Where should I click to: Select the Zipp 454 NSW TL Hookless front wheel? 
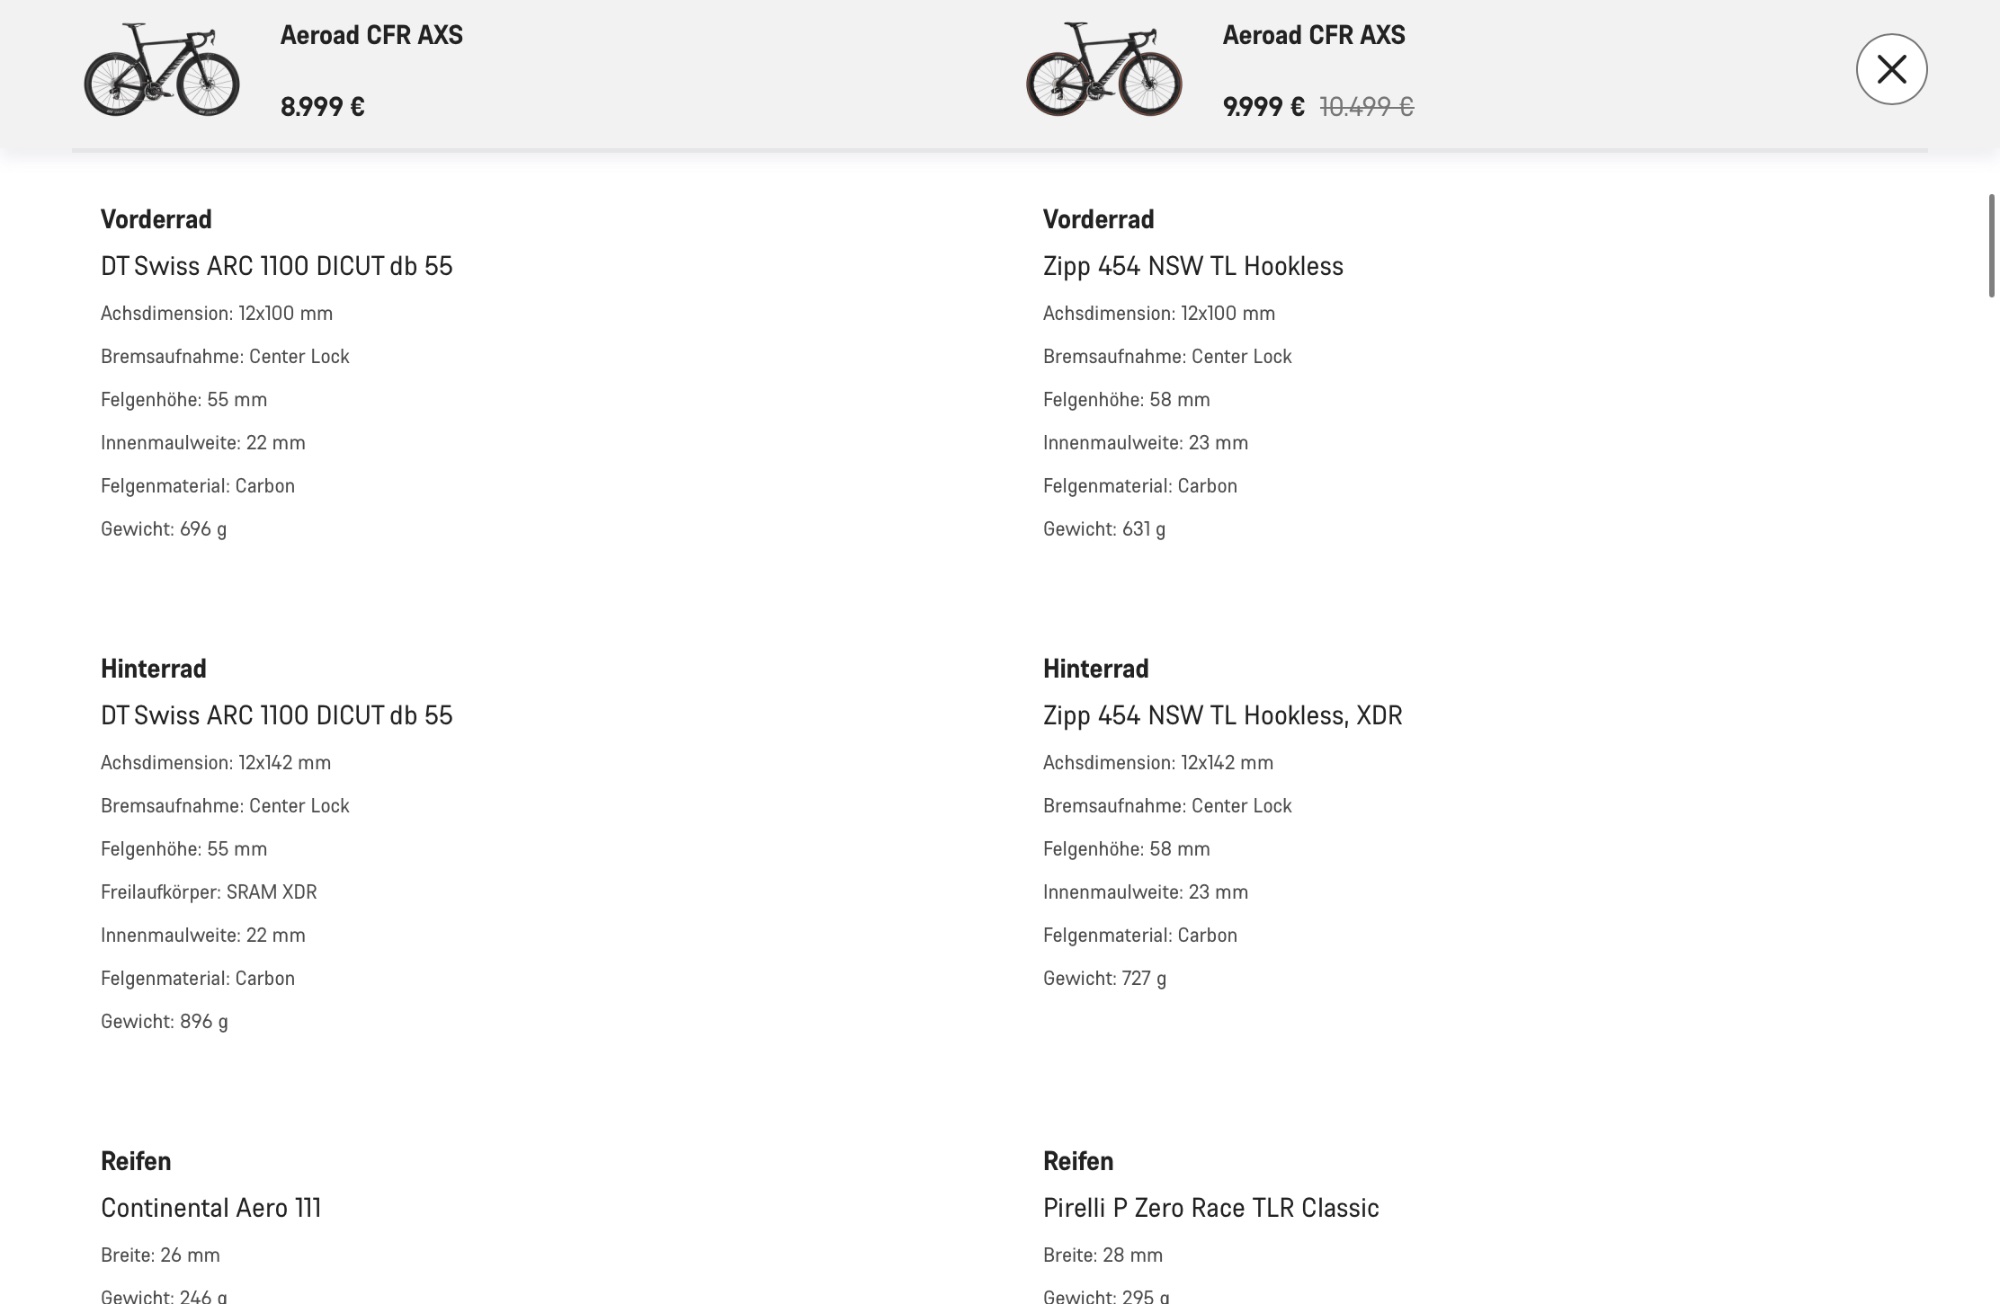(x=1192, y=266)
